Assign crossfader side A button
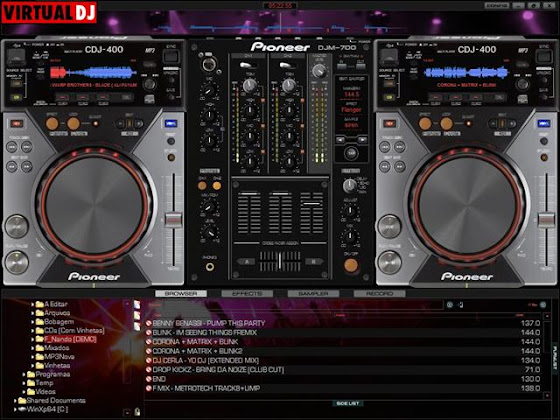Screen dimensions: 560x420 coord(246,261)
